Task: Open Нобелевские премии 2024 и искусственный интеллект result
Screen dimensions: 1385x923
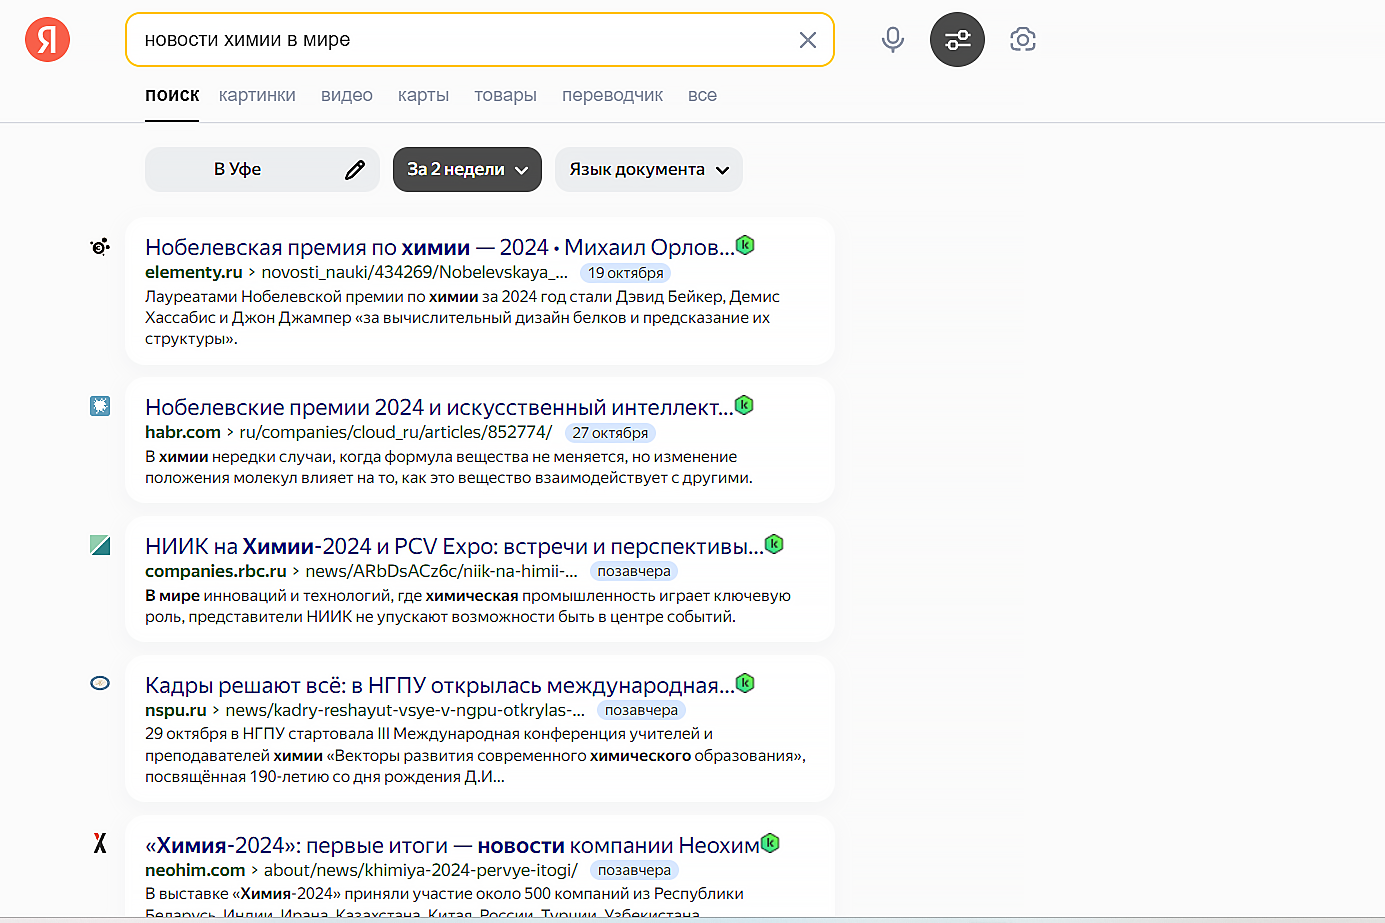Action: click(439, 407)
